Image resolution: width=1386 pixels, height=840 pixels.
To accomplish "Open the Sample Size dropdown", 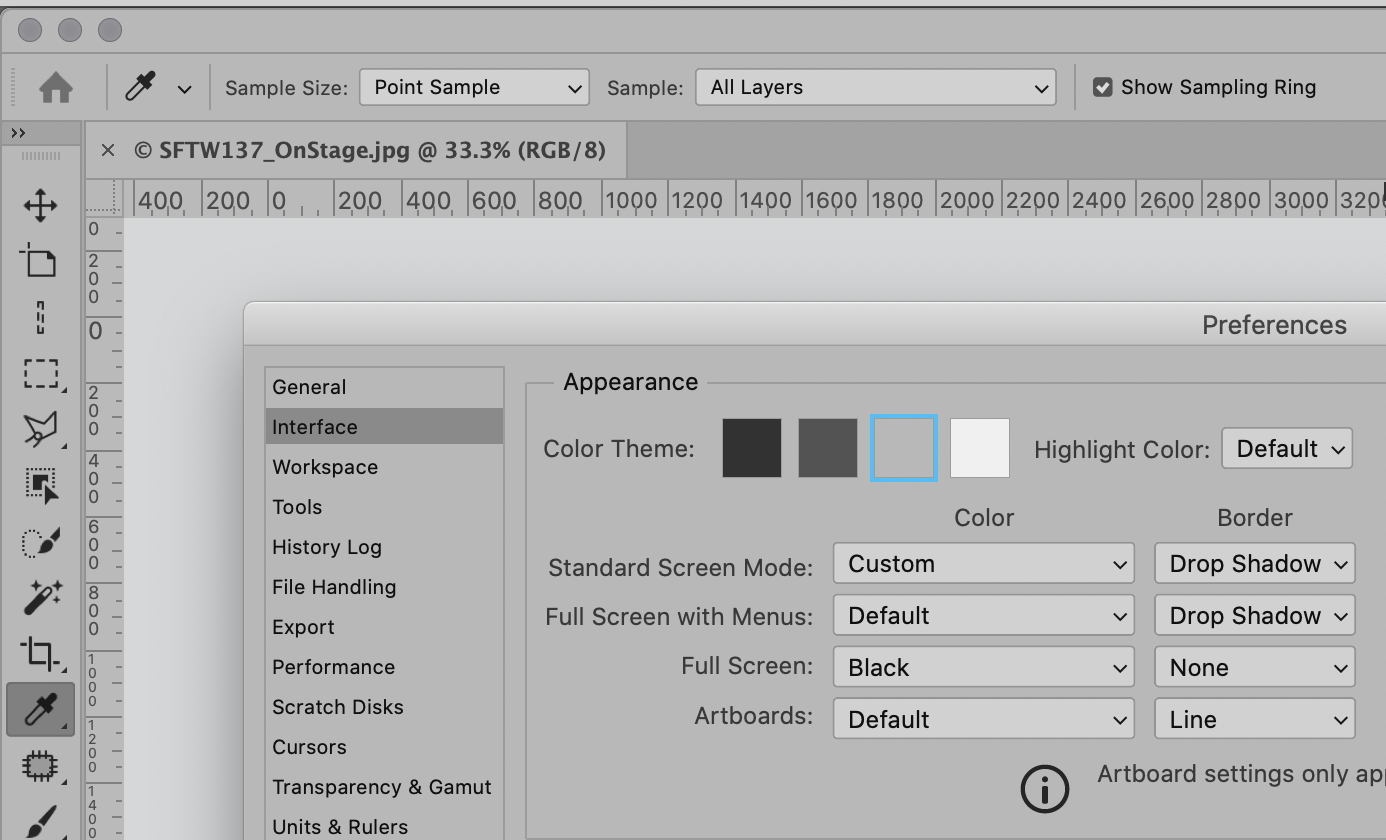I will 474,87.
